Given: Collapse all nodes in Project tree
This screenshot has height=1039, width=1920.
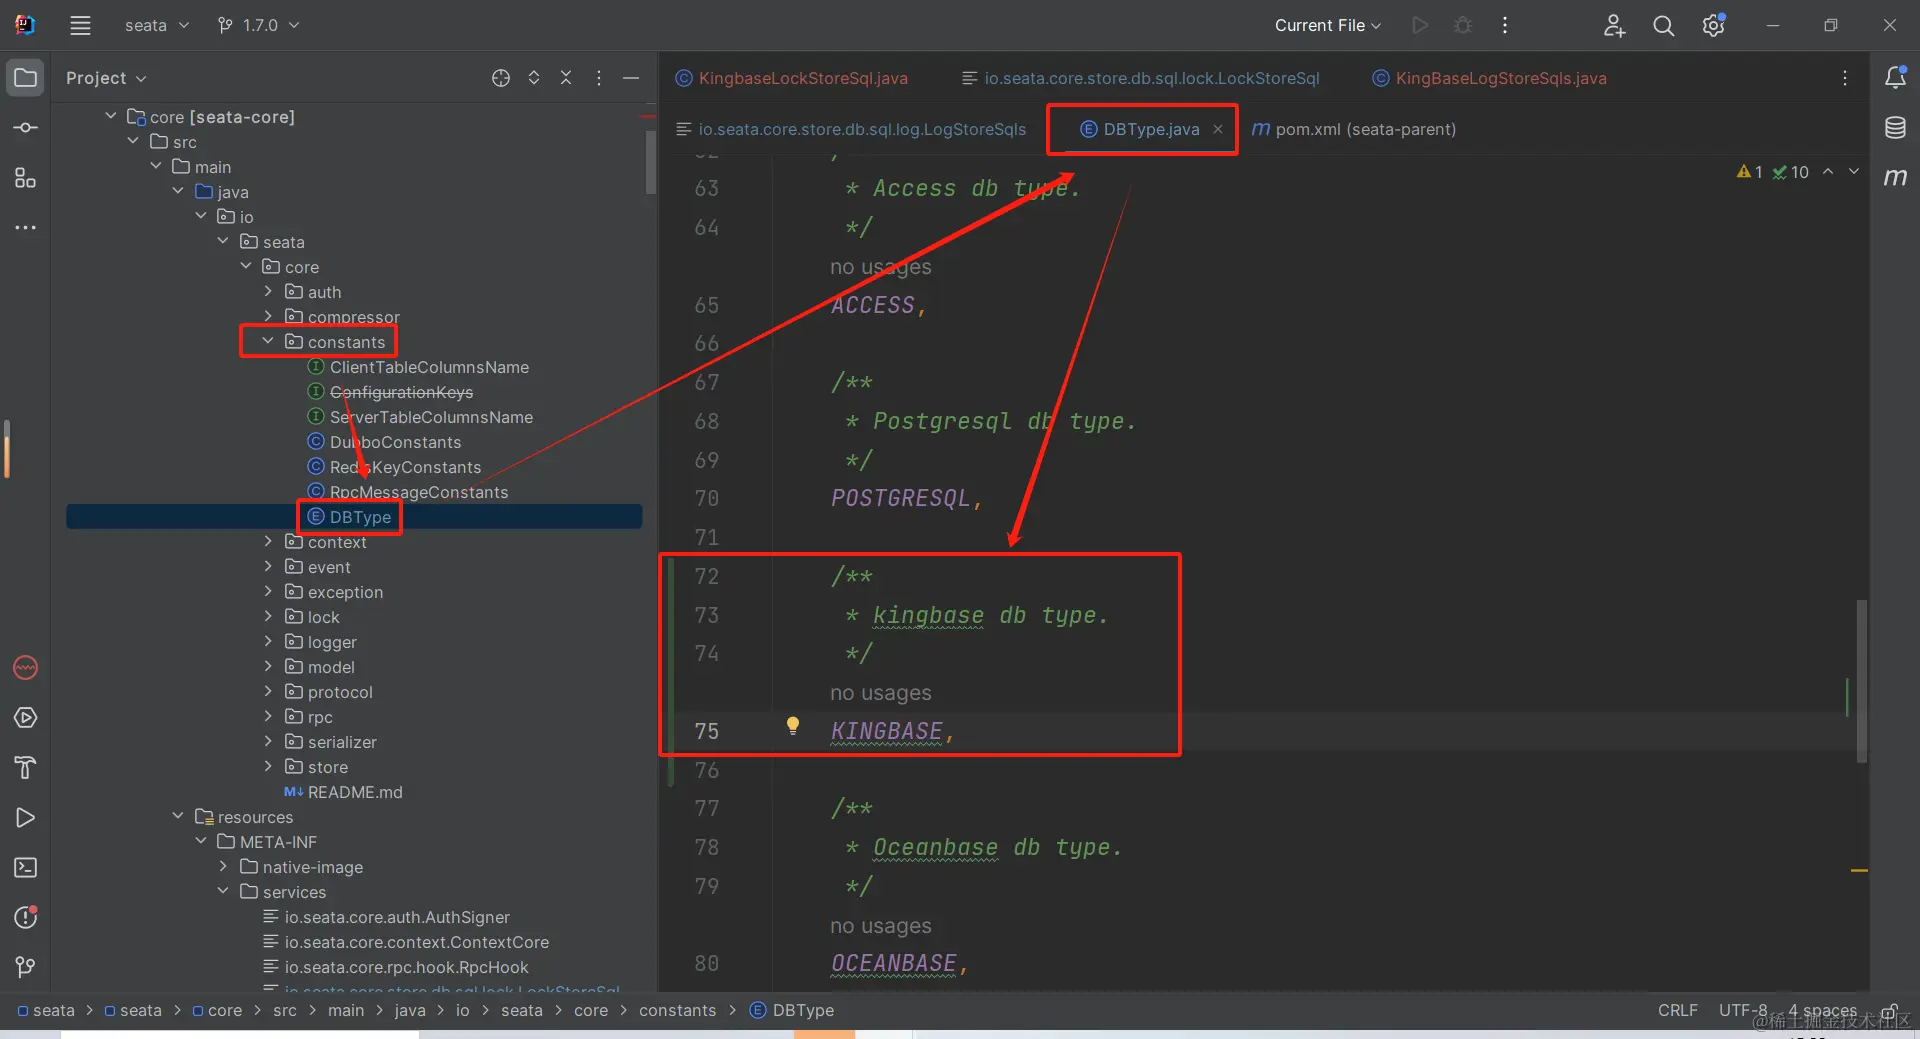Looking at the screenshot, I should tap(566, 78).
